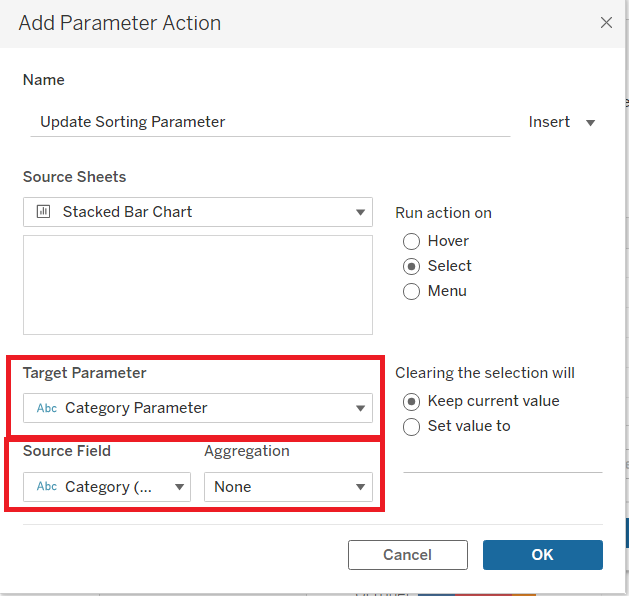The height and width of the screenshot is (596, 629).
Task: Click the Abc icon in Source Field
Action: tap(46, 487)
